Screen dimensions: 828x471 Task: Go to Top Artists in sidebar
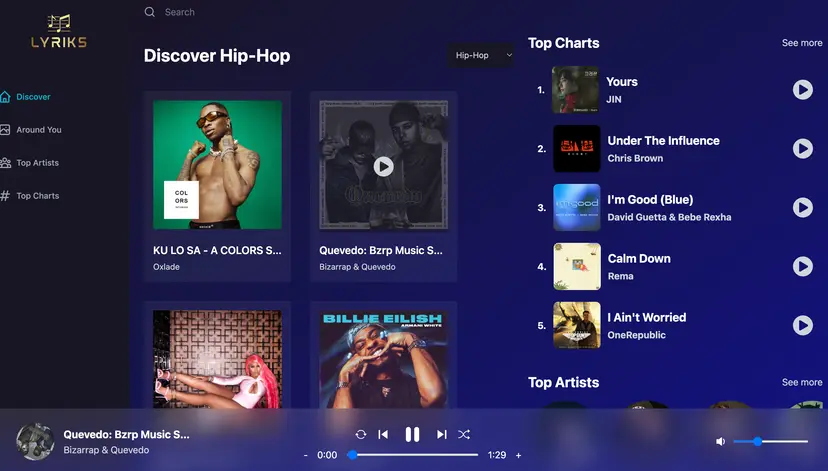coord(37,163)
